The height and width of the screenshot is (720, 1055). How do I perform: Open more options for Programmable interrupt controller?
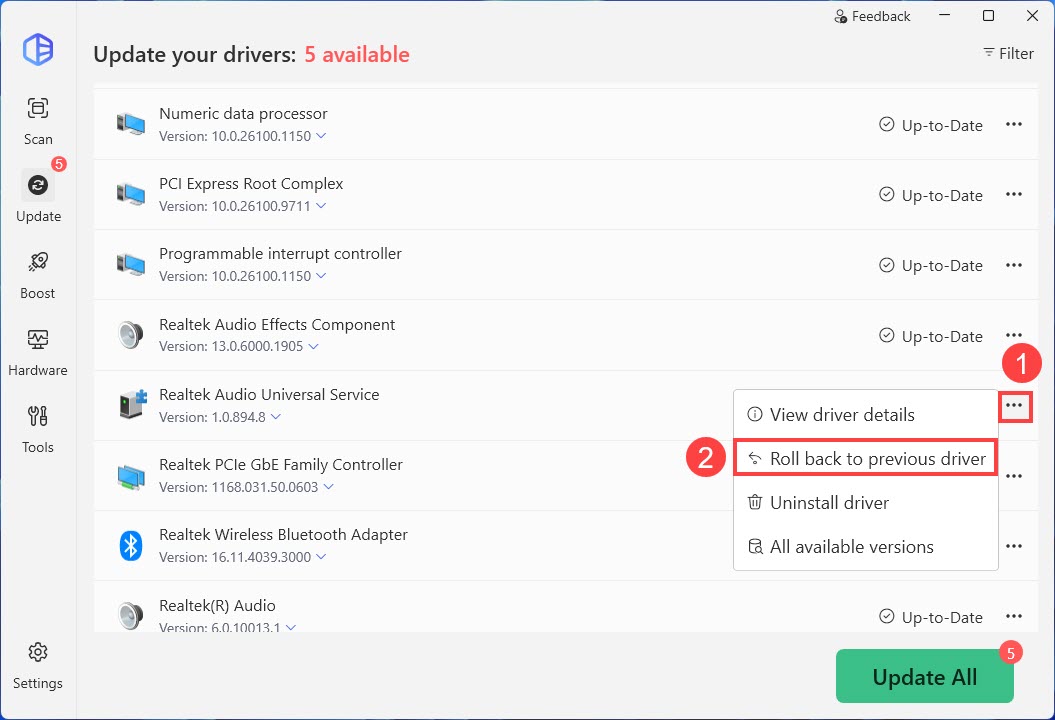click(x=1014, y=265)
